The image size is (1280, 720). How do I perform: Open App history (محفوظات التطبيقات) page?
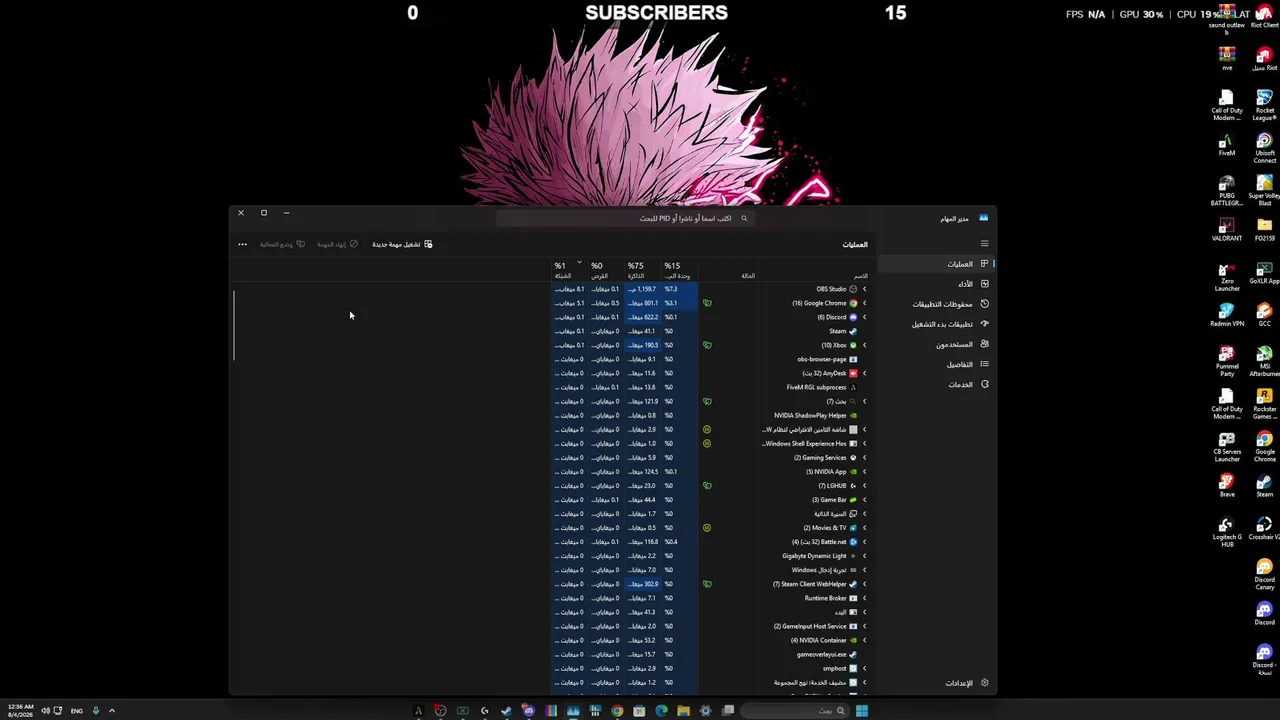tap(935, 304)
